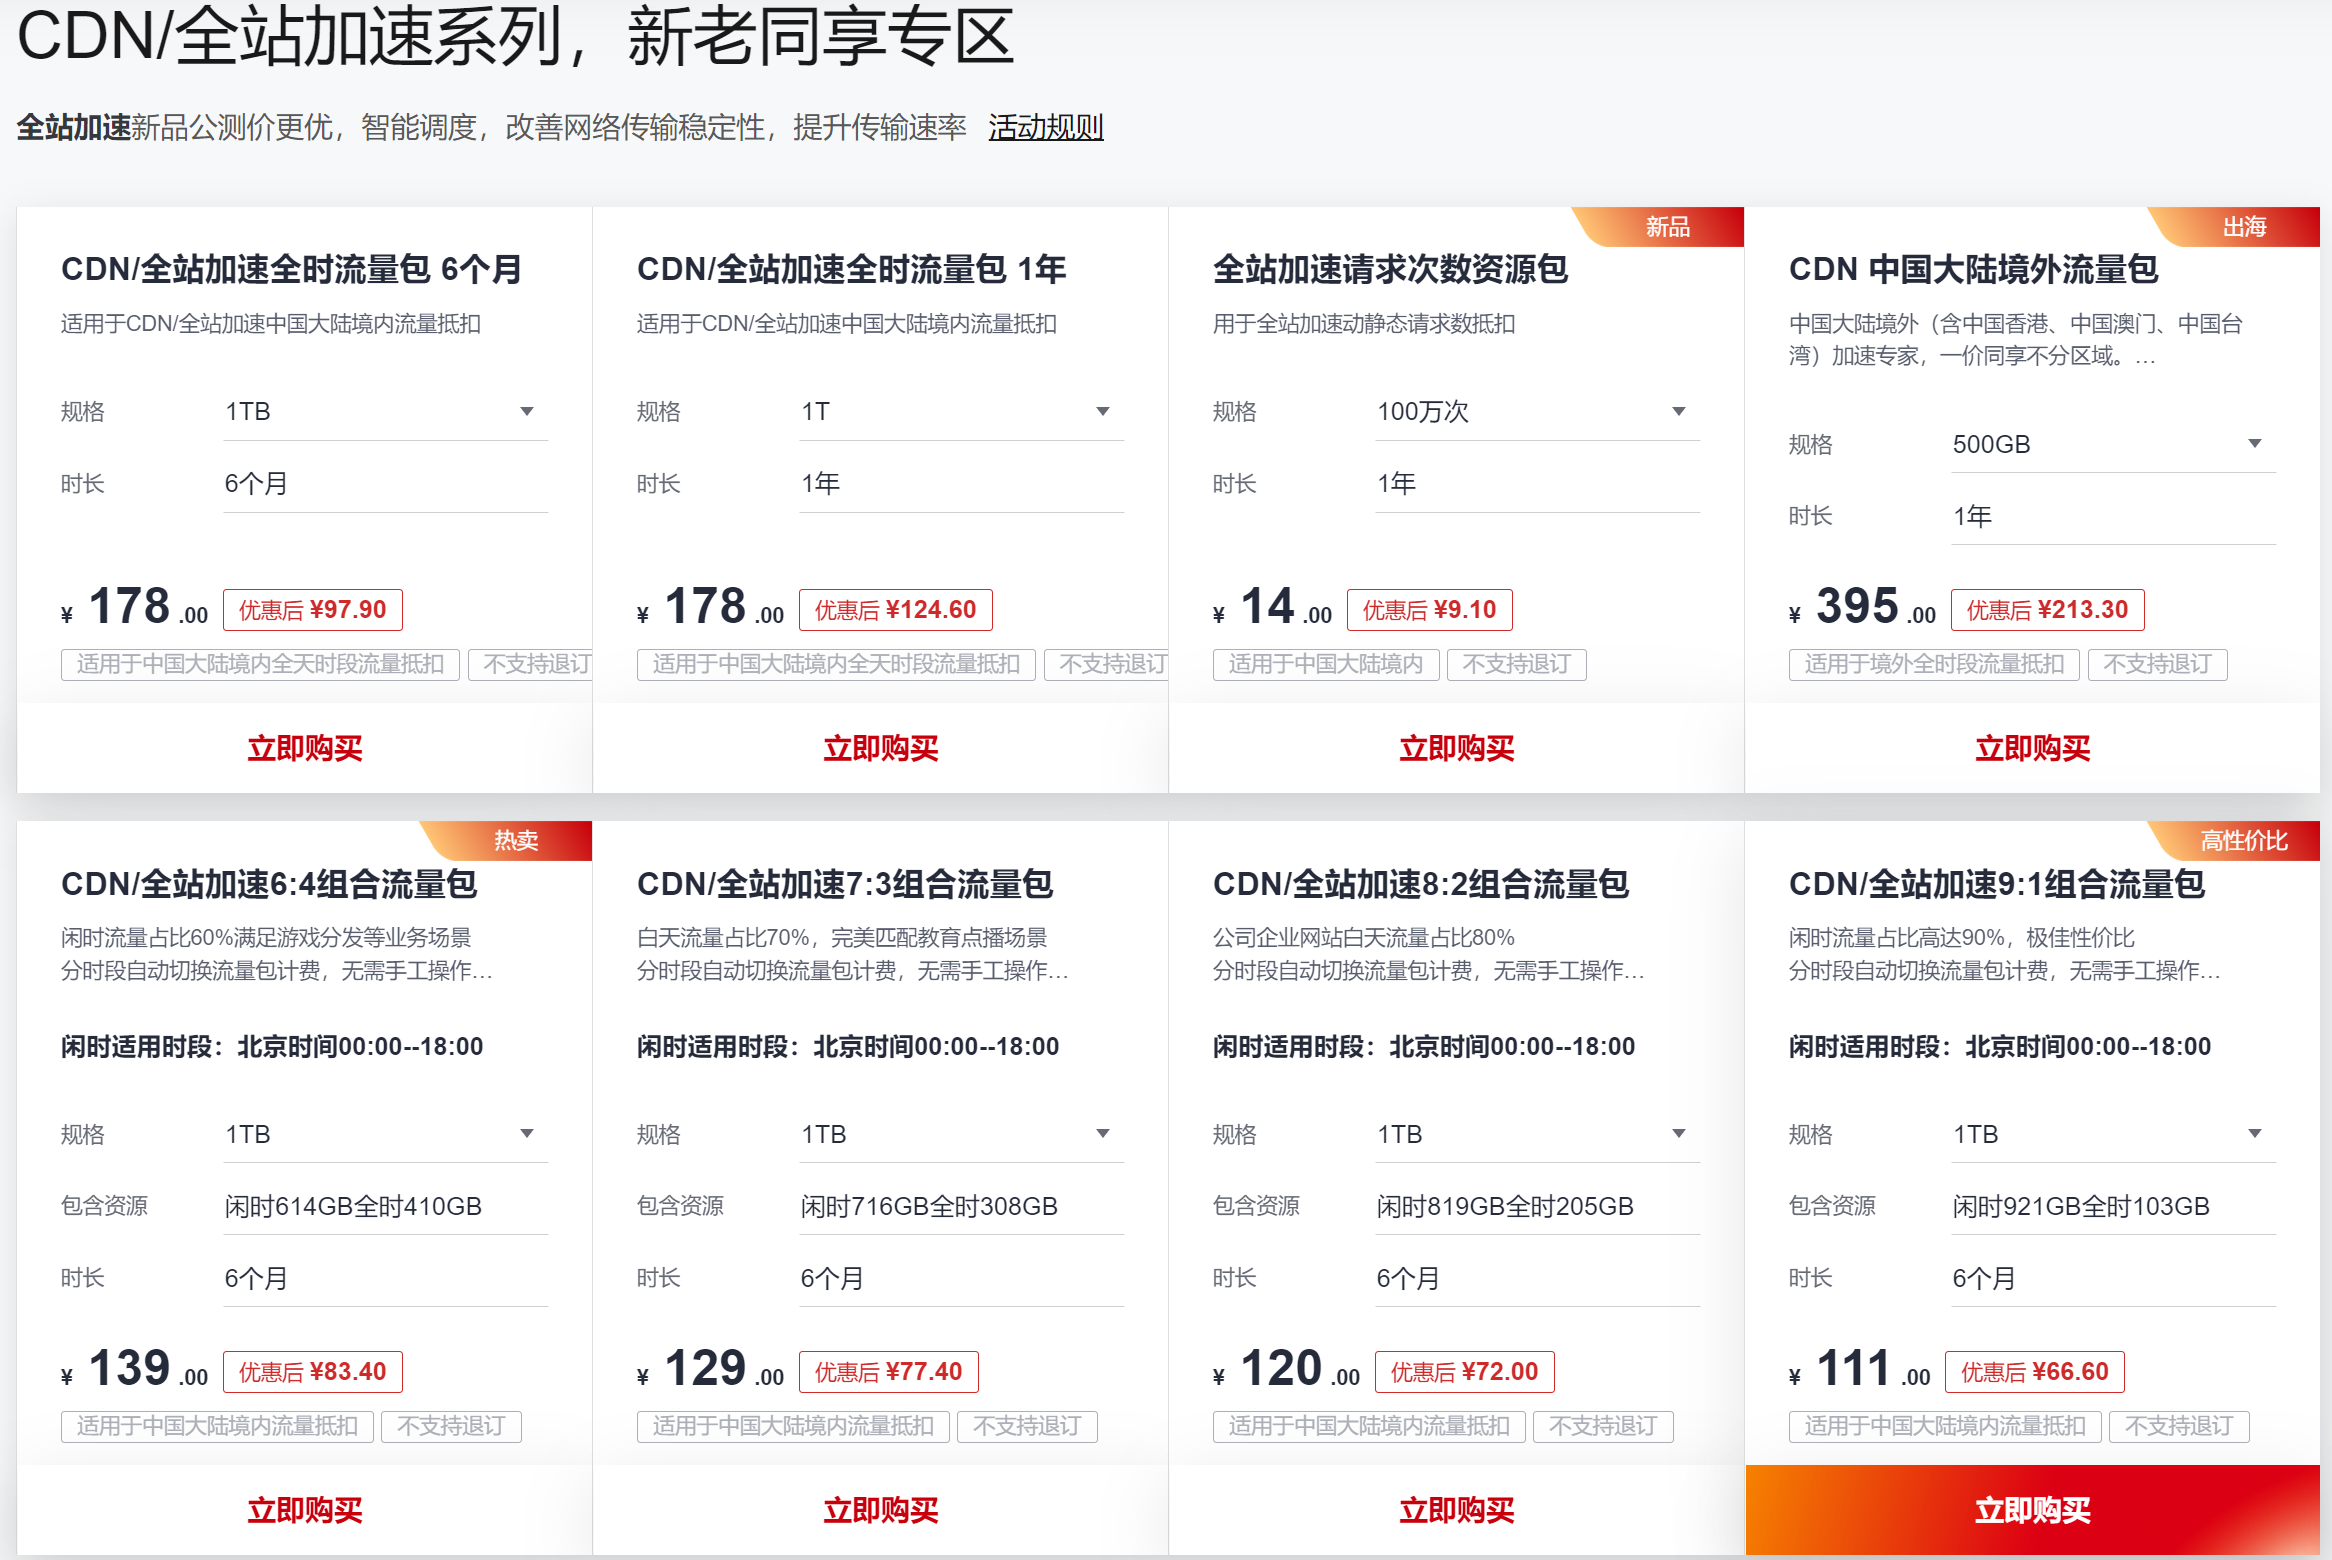Screen dimensions: 2332x1560
Task: Click 立即购买 on the 8:2组合流量包 card
Action: click(x=1457, y=1510)
